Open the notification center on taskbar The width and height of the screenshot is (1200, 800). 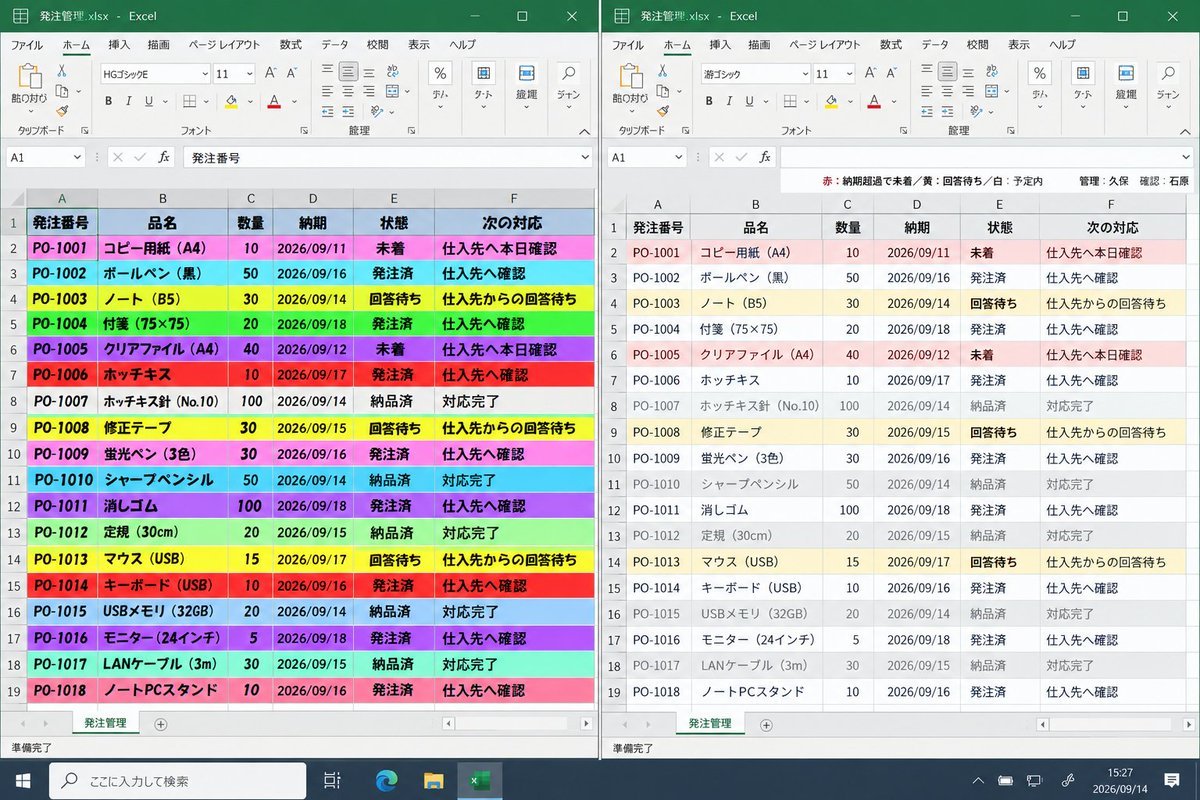pos(1170,780)
